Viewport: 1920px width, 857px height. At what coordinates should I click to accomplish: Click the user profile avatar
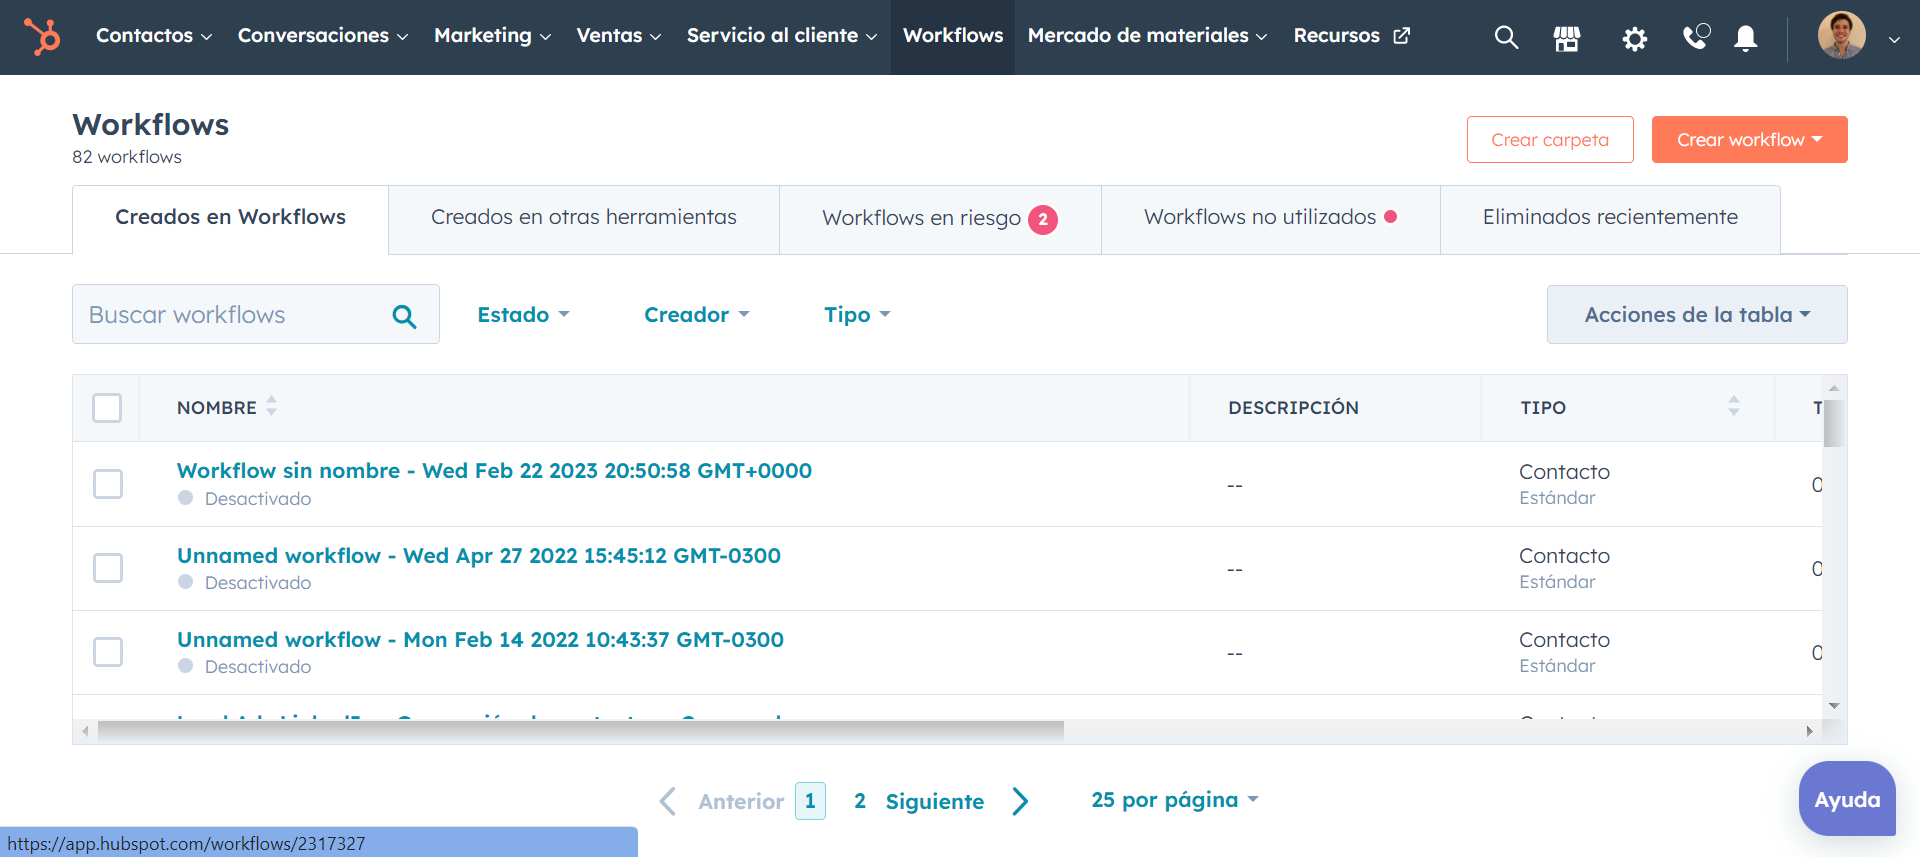(x=1841, y=36)
